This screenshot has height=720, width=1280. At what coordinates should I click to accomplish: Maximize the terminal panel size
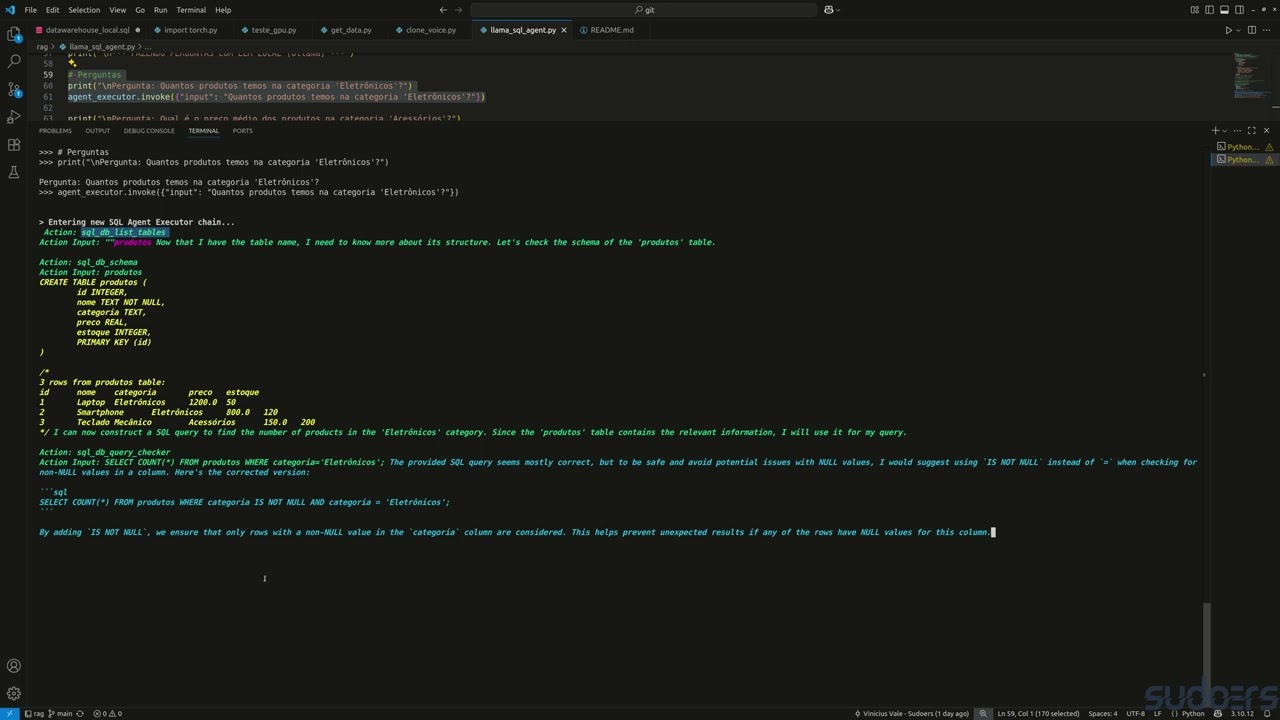click(x=1252, y=131)
